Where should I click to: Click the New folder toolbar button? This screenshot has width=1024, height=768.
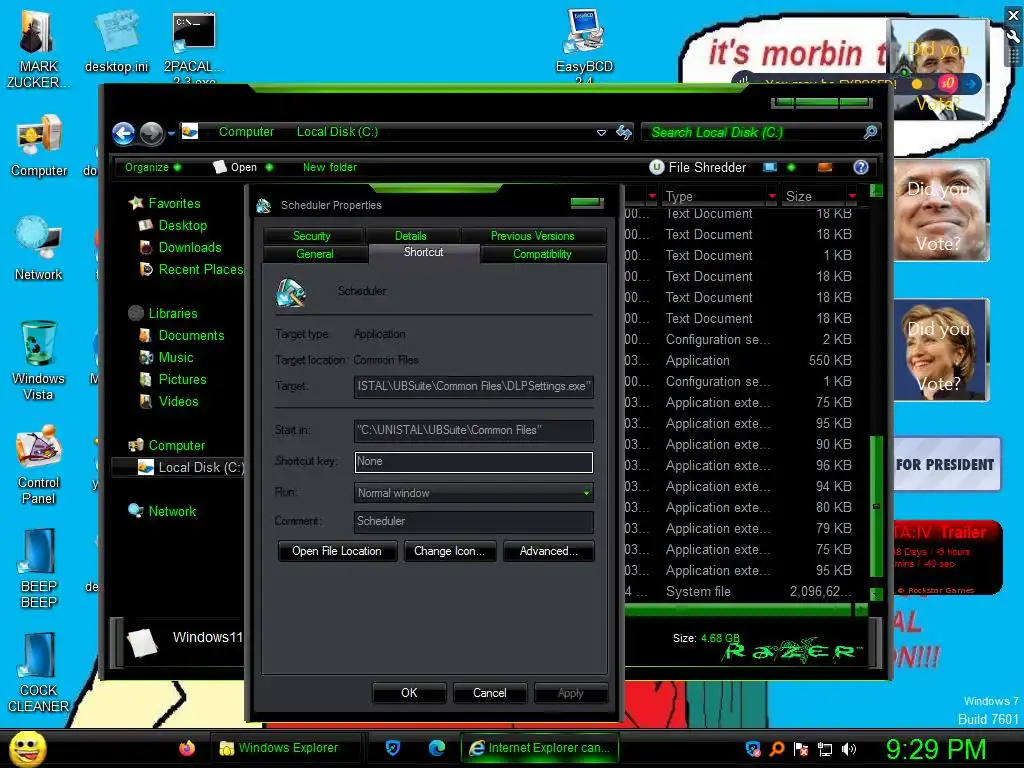[x=330, y=167]
